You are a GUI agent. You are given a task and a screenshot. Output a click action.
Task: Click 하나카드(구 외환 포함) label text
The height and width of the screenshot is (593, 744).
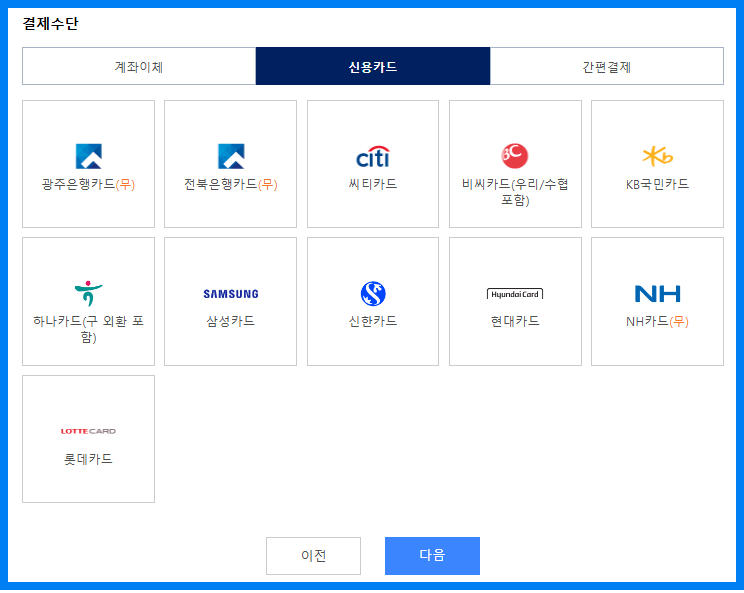point(88,329)
